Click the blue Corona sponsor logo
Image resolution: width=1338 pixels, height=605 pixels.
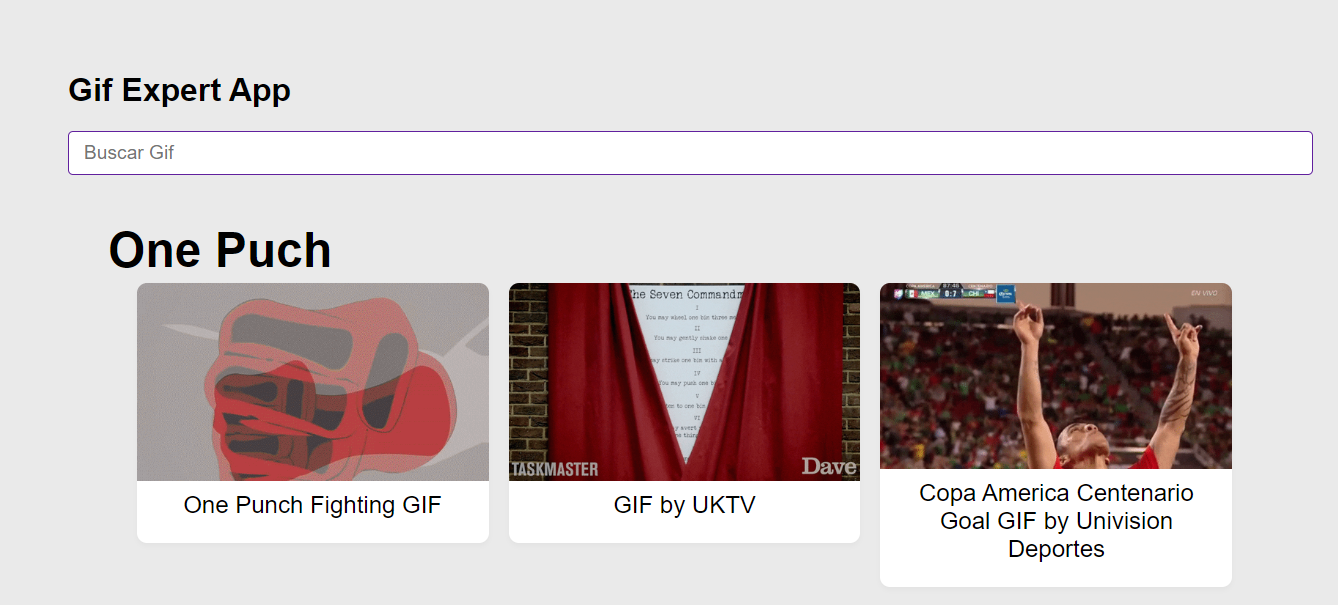pyautogui.click(x=1006, y=294)
